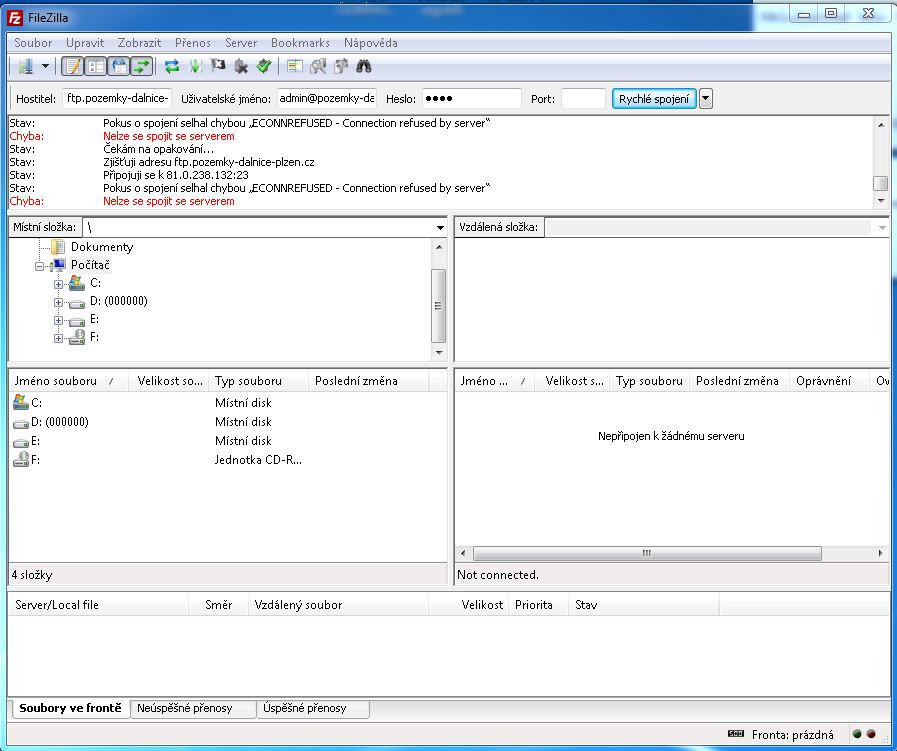Image resolution: width=897 pixels, height=751 pixels.
Task: Click the Počítač computer icon in tree
Action: [x=58, y=265]
